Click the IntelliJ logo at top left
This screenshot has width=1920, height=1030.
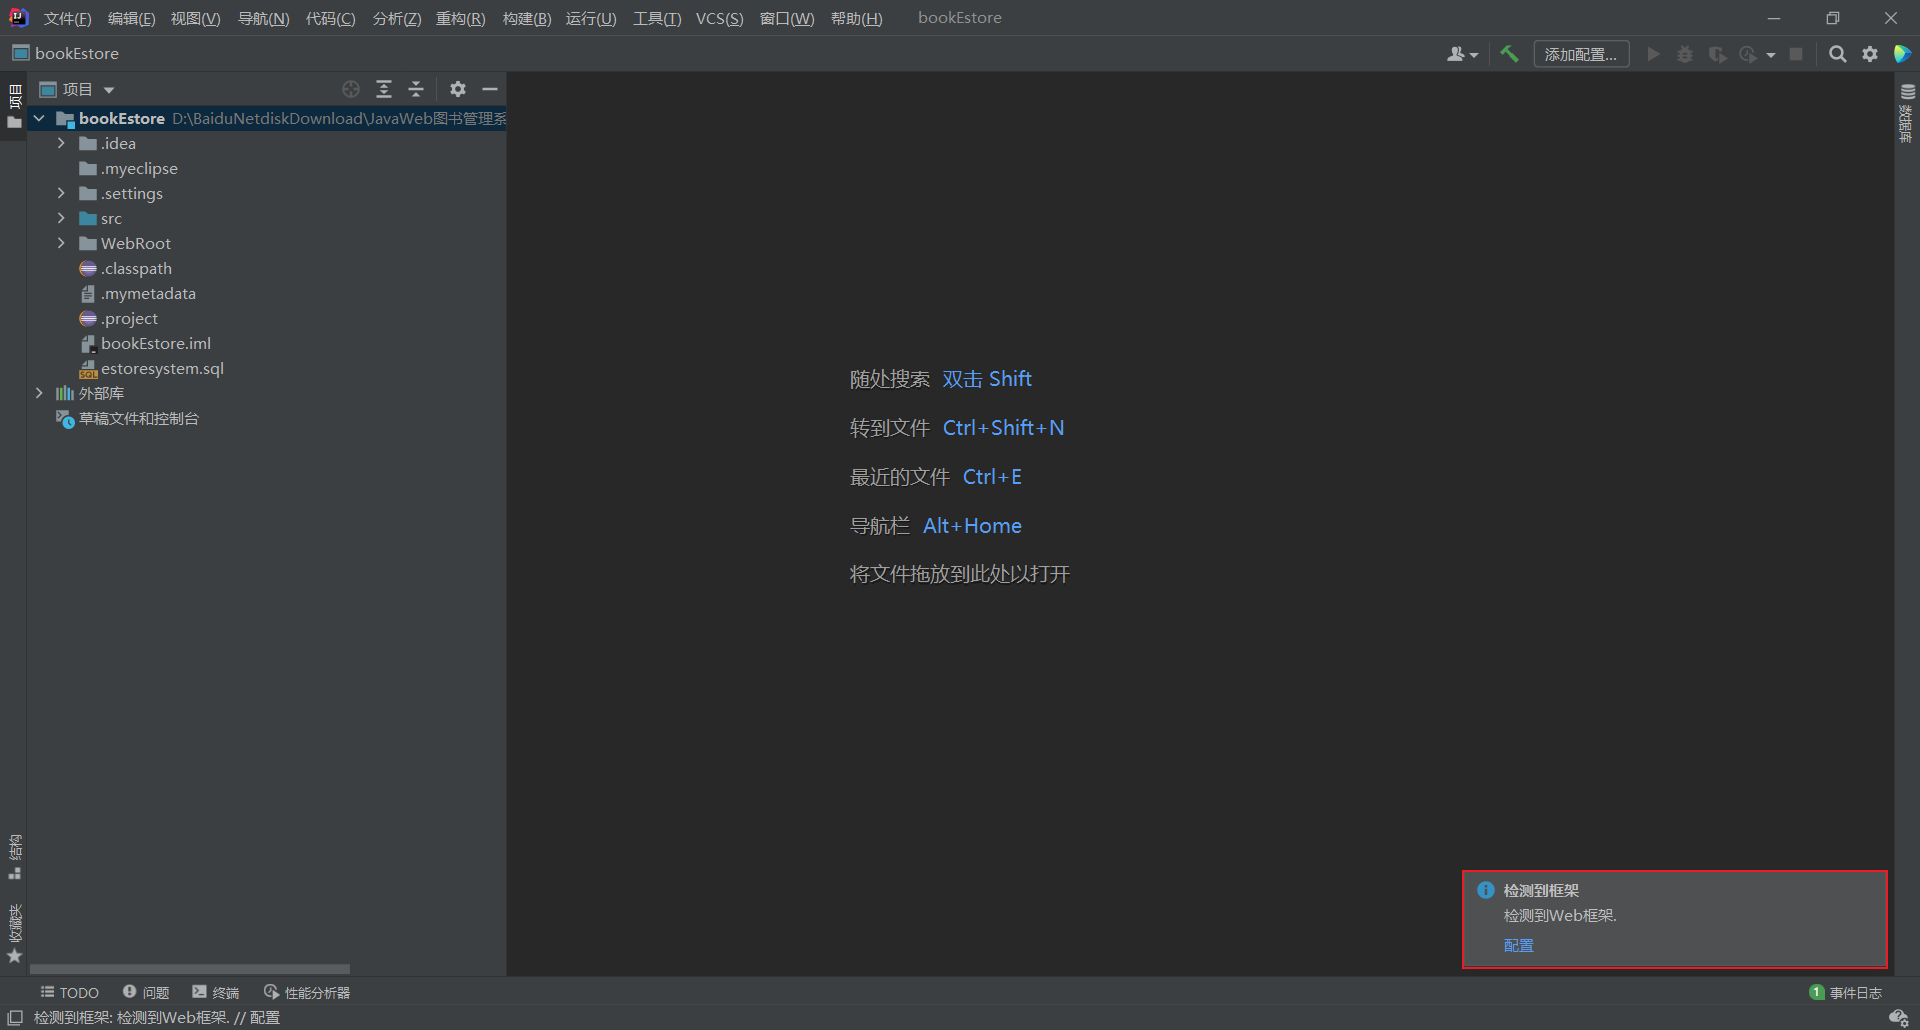[19, 18]
